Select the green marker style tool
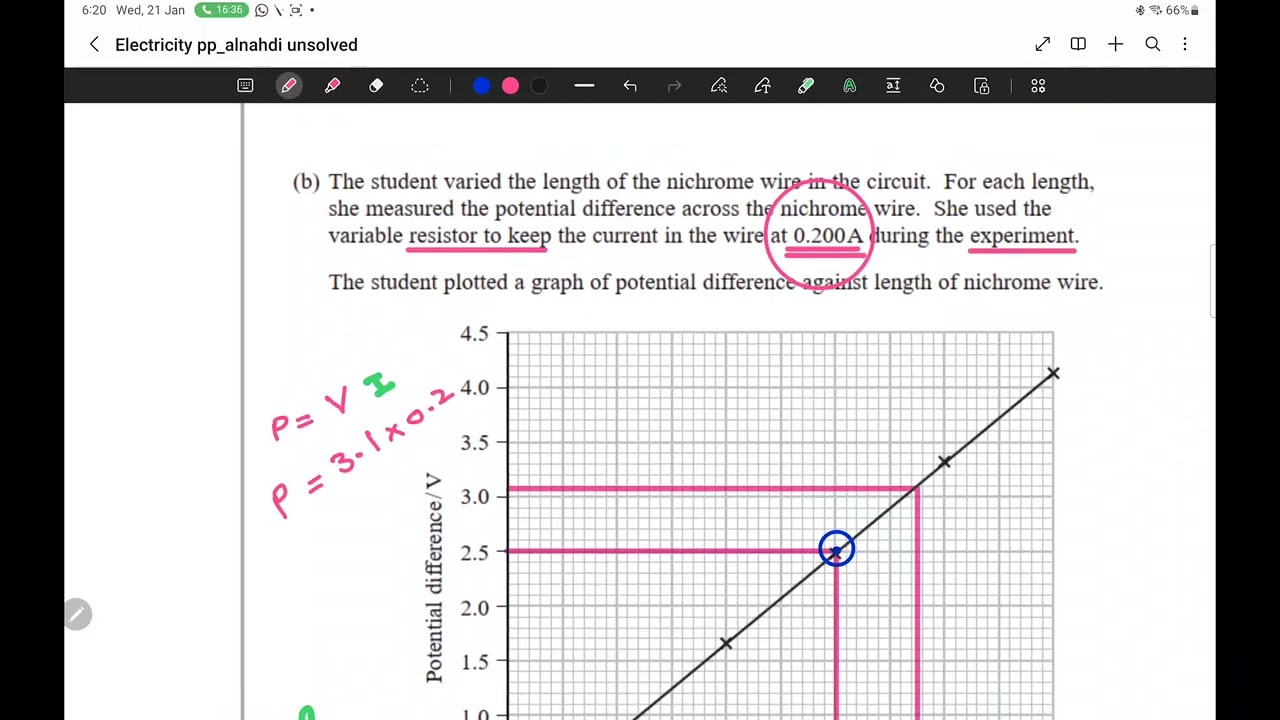The height and width of the screenshot is (720, 1280). coord(806,86)
